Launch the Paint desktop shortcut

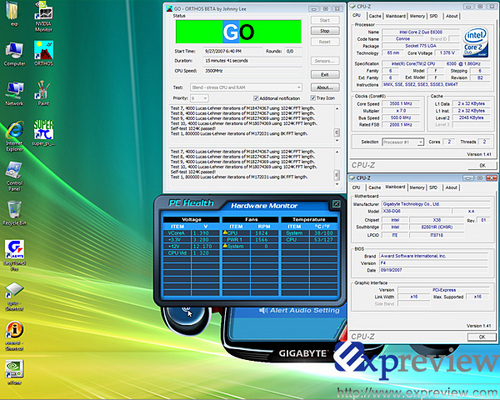tap(43, 91)
